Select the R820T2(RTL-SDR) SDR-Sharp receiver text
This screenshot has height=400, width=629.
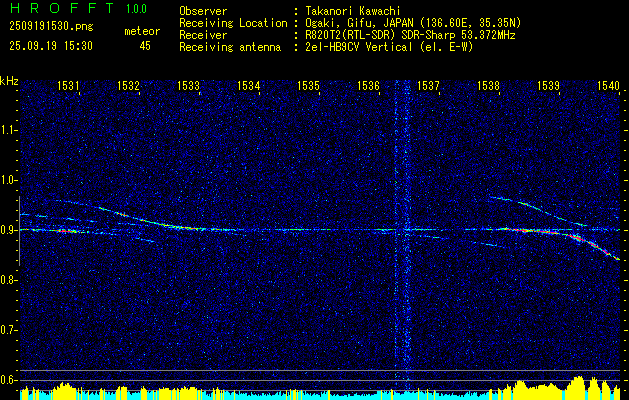click(410, 35)
